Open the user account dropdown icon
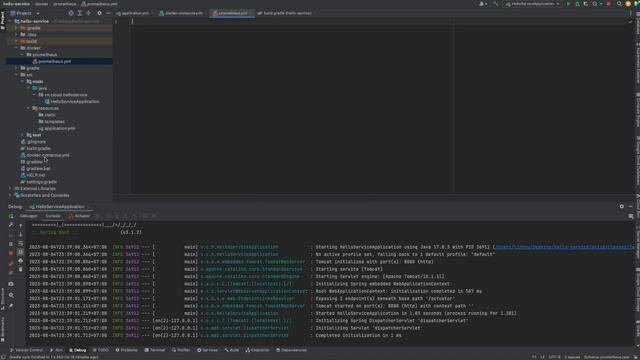Screen dimensions: 640x360 (482, 4)
